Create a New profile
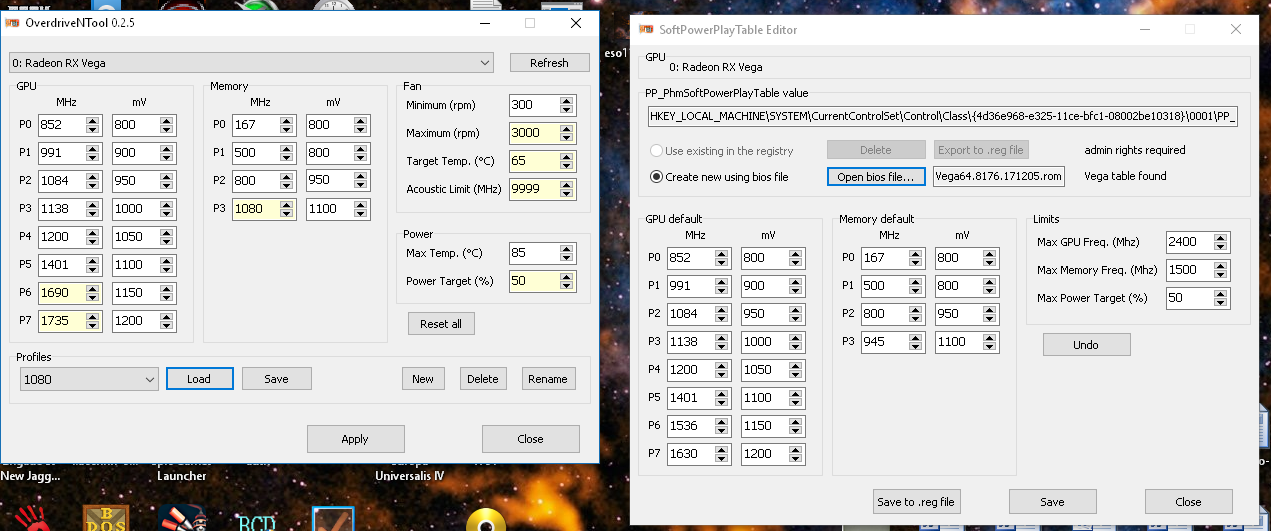Viewport: 1271px width, 531px height. (x=423, y=379)
